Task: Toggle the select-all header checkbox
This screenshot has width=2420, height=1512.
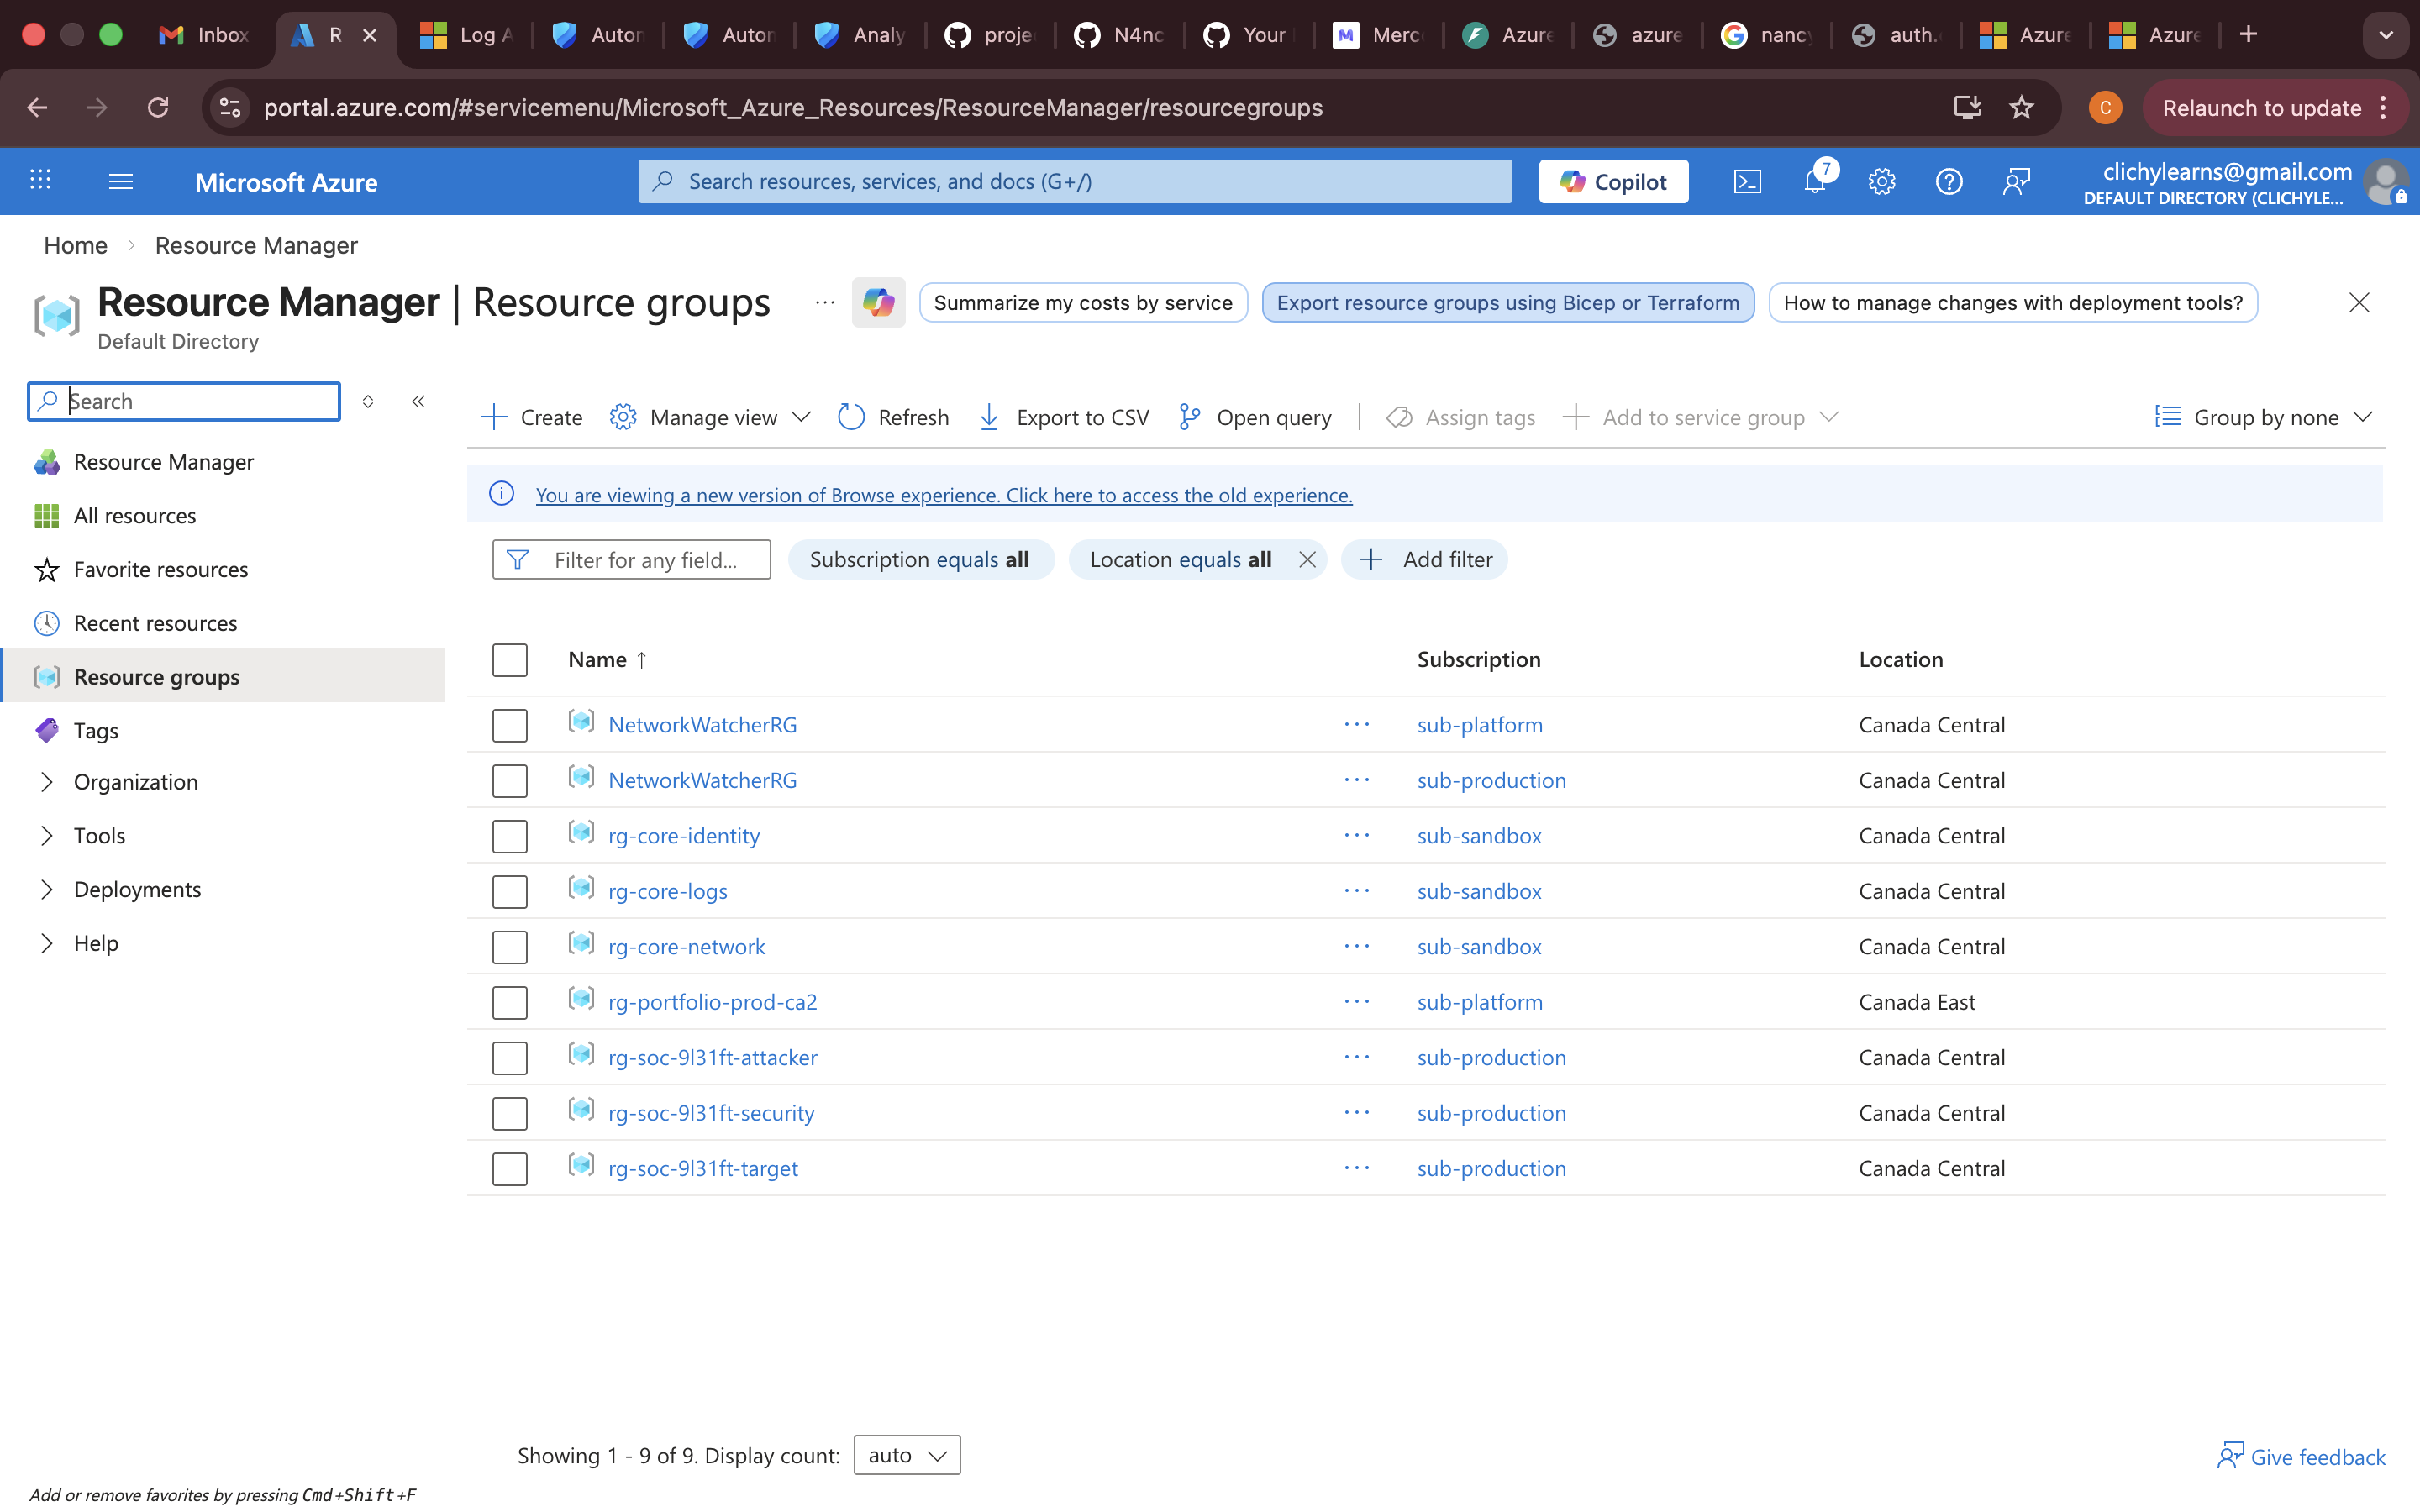Action: 509,660
